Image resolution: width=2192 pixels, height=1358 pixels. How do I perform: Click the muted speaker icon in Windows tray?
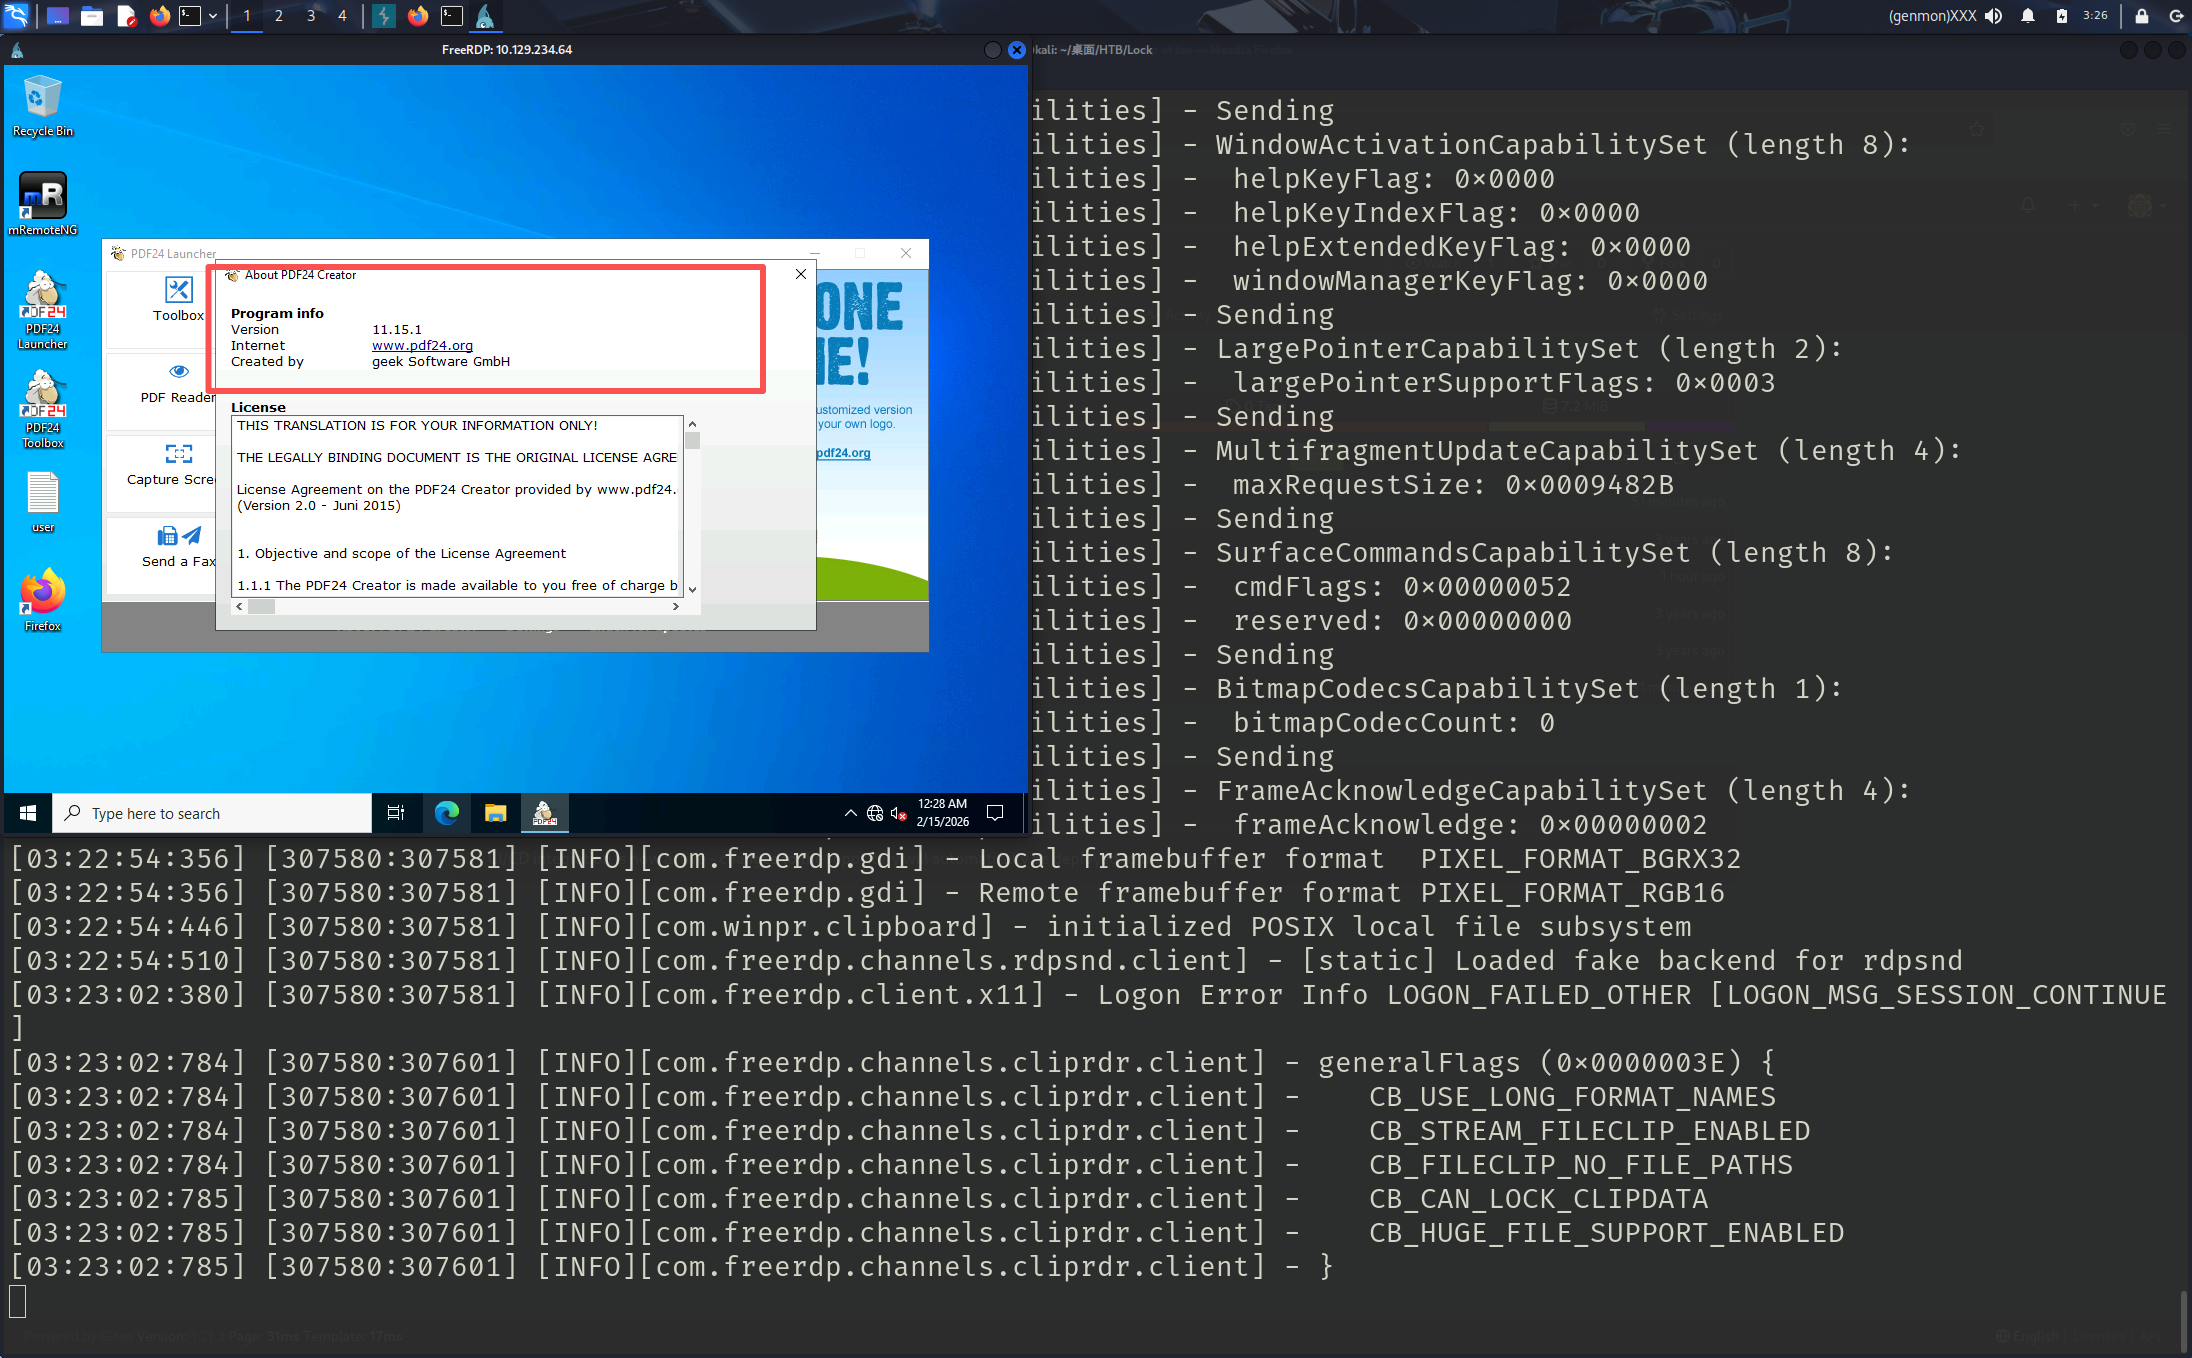[898, 814]
